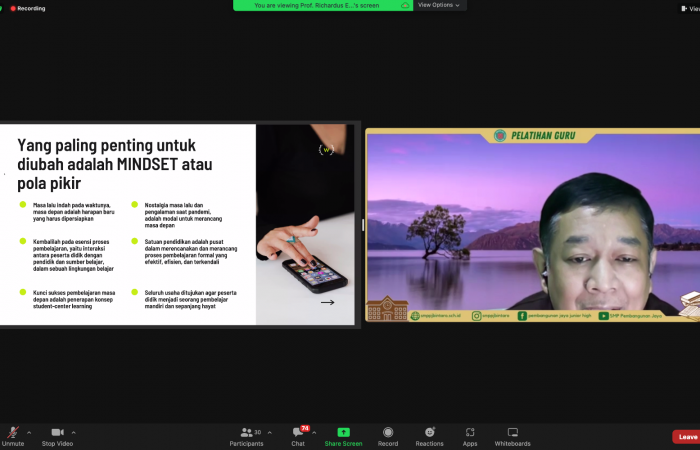
Task: Click the Recording indicator
Action: pyautogui.click(x=27, y=8)
